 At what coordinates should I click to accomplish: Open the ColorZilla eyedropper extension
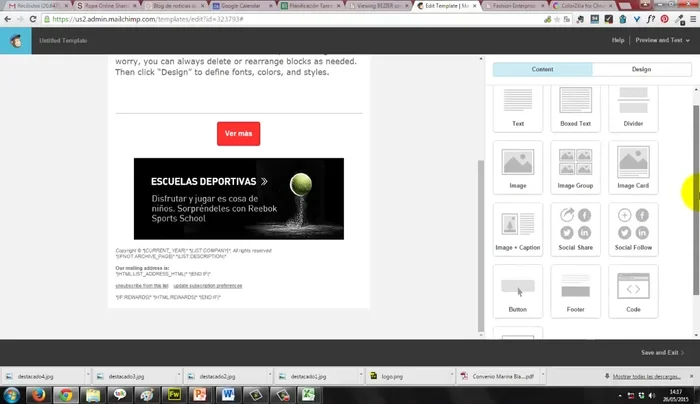coord(679,19)
